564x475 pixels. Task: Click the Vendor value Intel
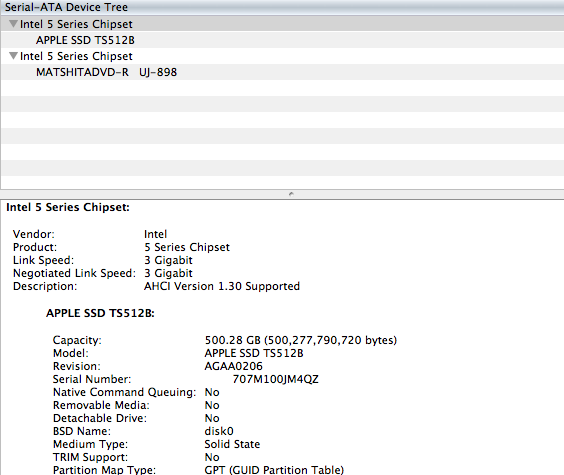pos(155,234)
